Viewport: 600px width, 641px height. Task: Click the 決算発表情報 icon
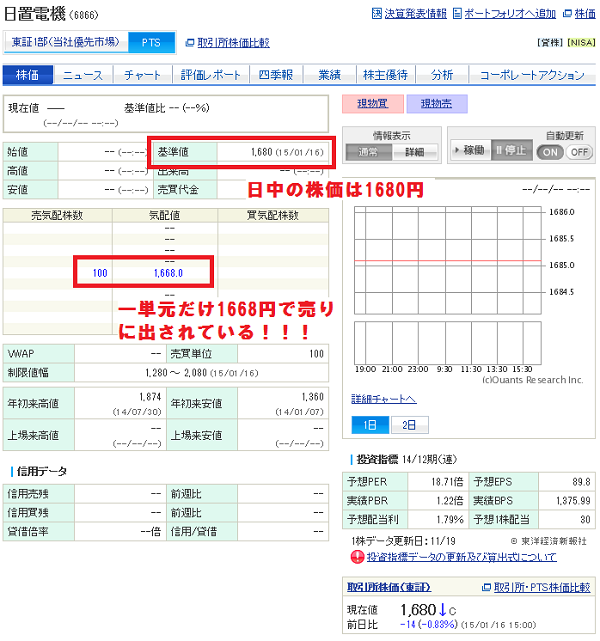376,13
